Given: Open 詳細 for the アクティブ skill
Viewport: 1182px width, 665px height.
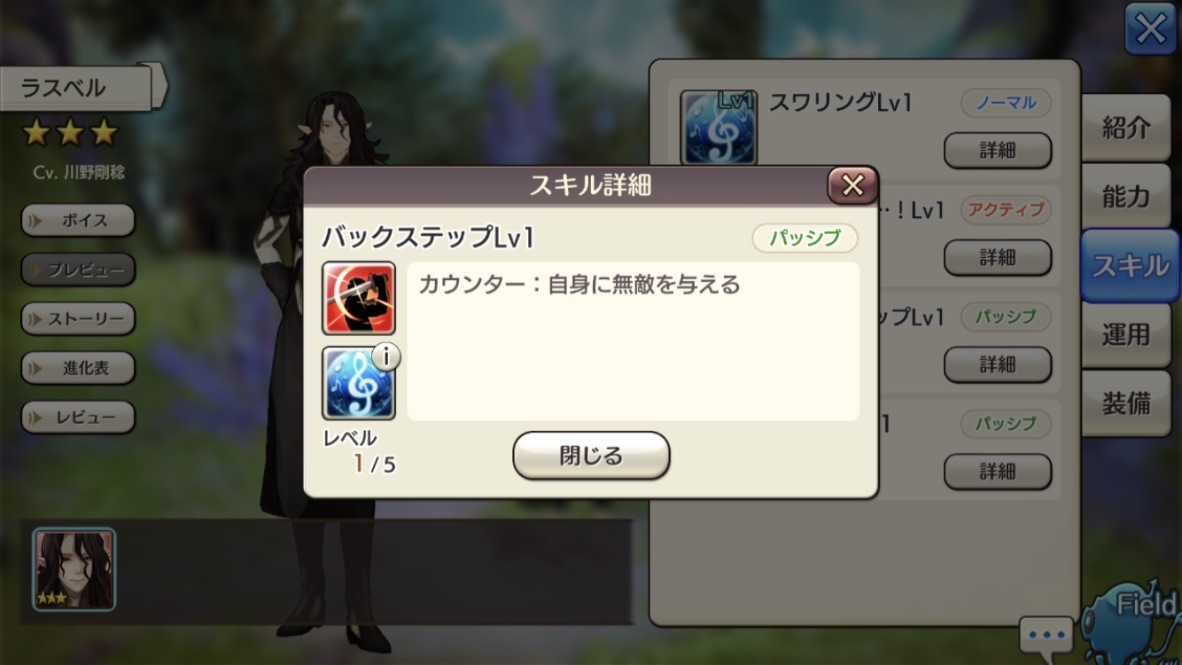Looking at the screenshot, I should click(x=997, y=257).
